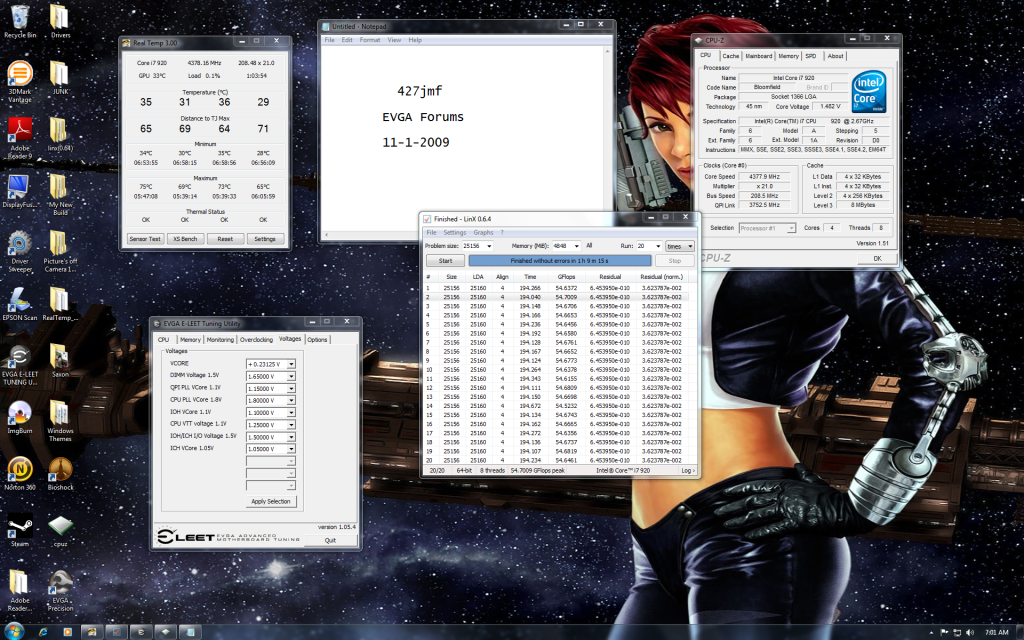1024x640 pixels.
Task: Launch Driver Sweeper from the desktop
Action: tap(19, 245)
